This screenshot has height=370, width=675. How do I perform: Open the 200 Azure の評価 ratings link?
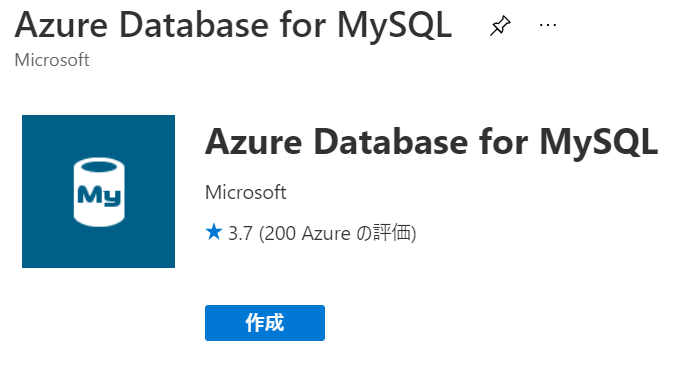pyautogui.click(x=338, y=233)
